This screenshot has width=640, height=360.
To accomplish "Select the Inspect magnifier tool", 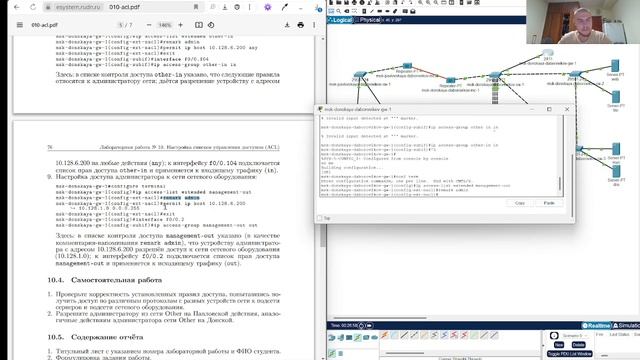I will [x=338, y=11].
